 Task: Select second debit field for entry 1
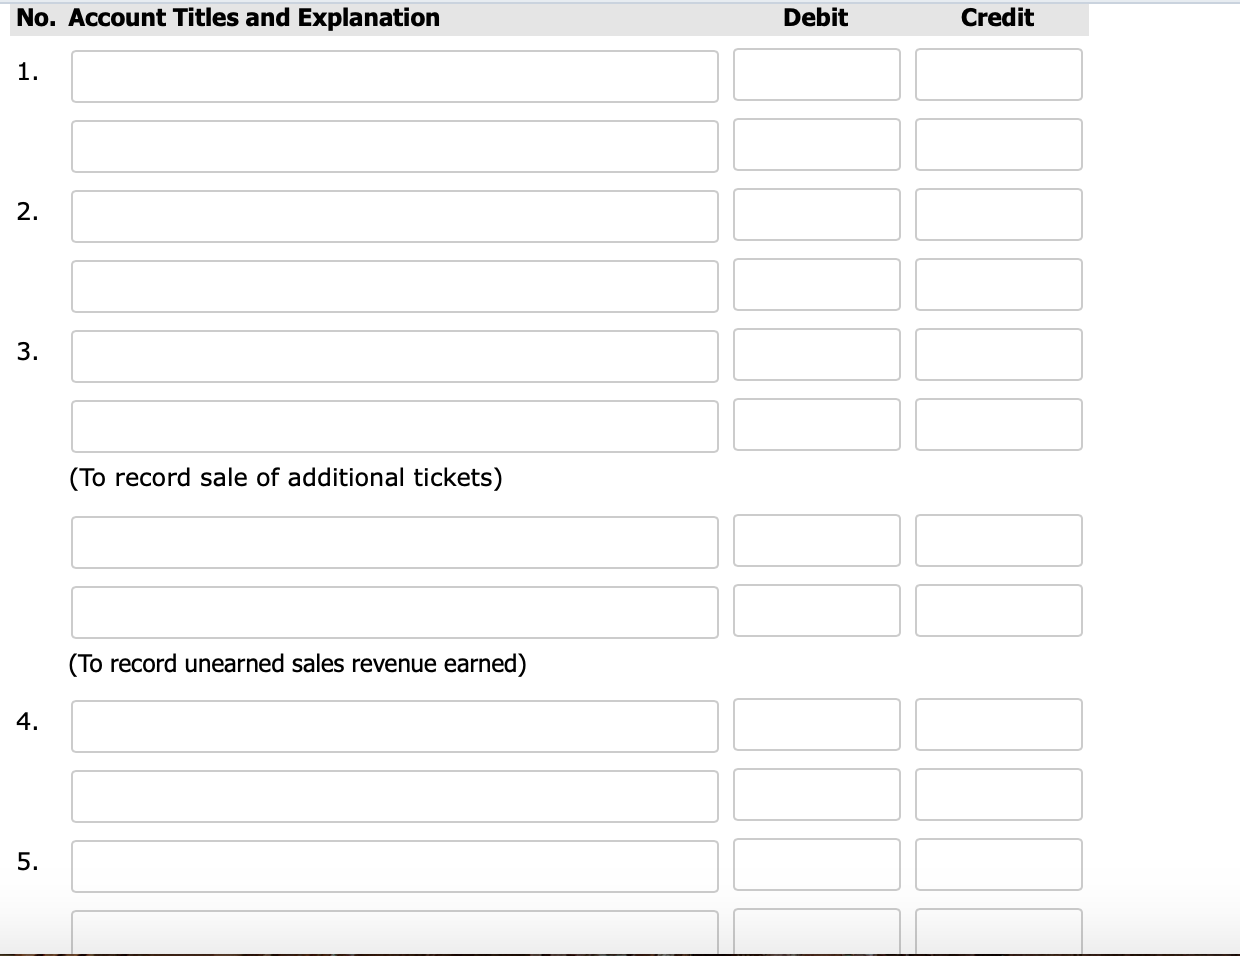pos(817,145)
